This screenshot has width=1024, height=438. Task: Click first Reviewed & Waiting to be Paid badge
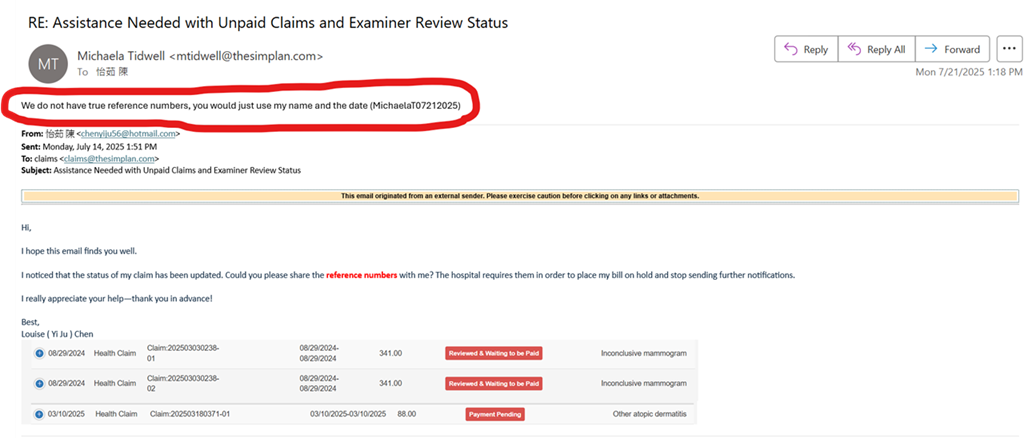click(494, 353)
